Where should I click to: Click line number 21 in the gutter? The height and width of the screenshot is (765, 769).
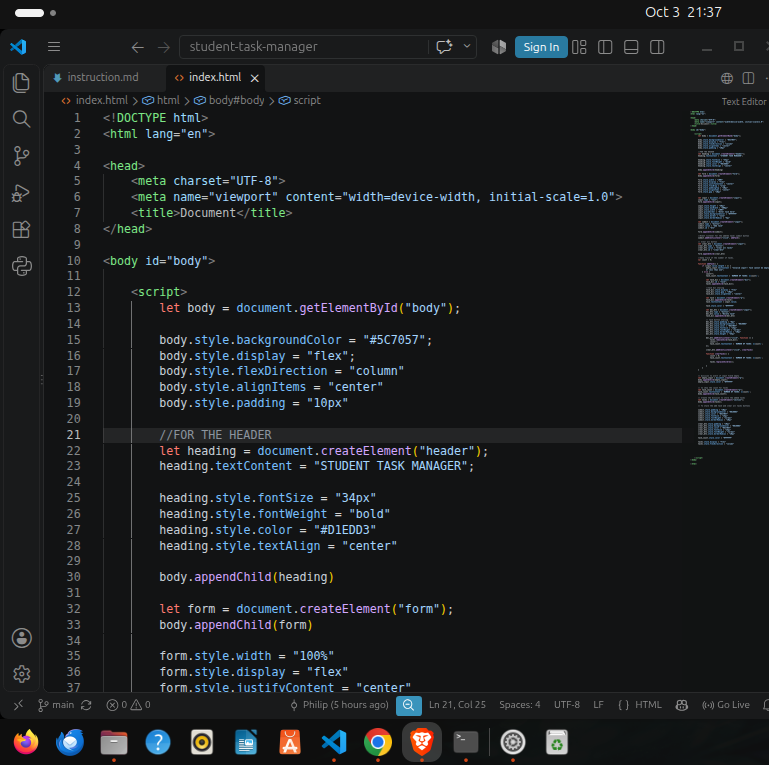74,435
